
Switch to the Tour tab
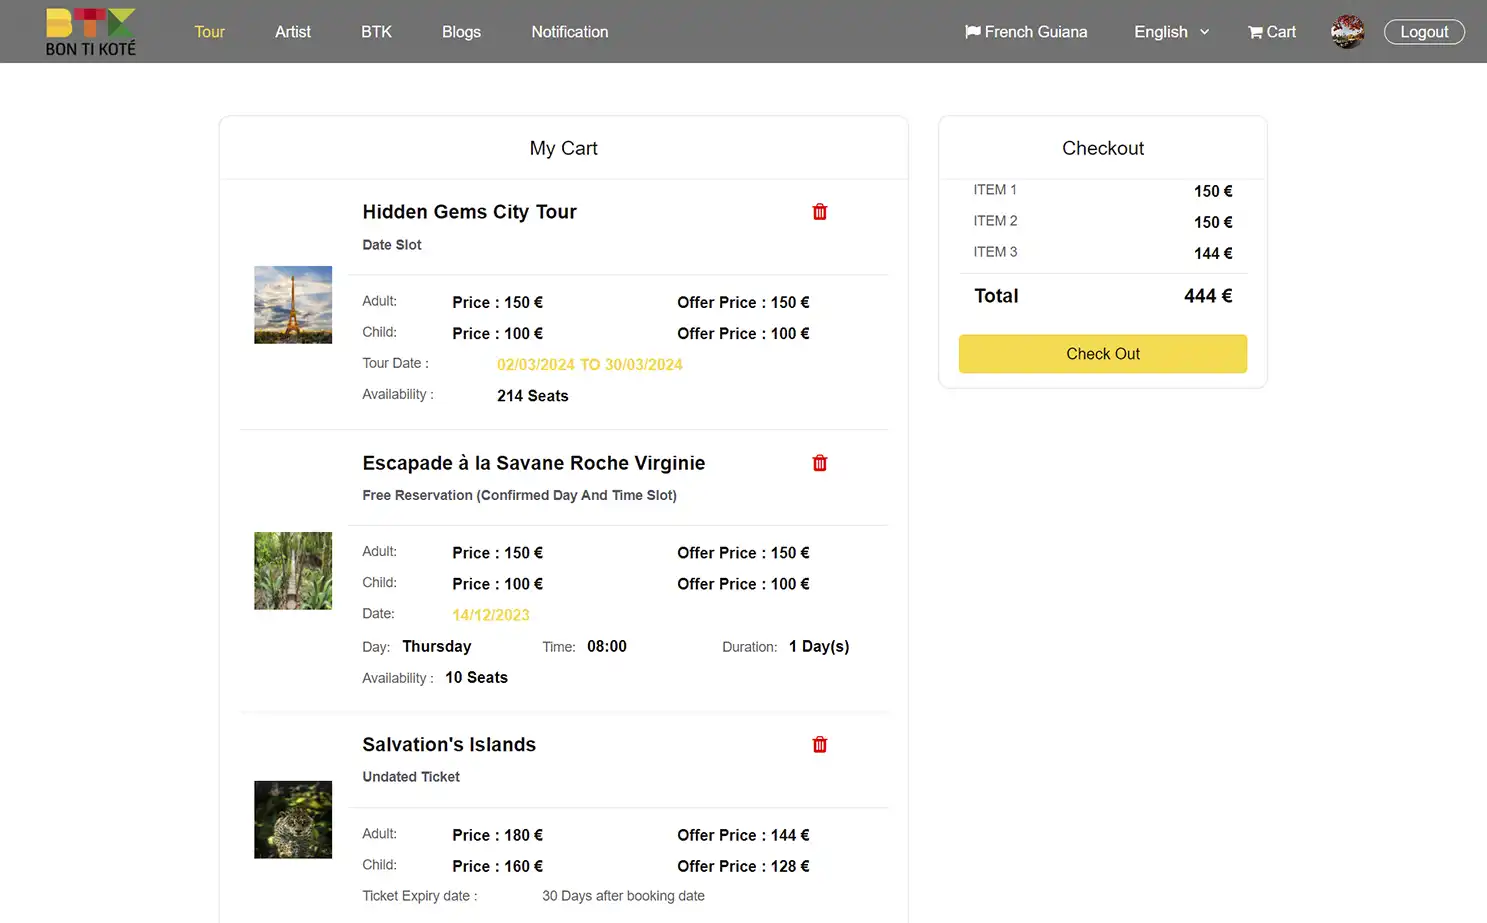tap(209, 31)
